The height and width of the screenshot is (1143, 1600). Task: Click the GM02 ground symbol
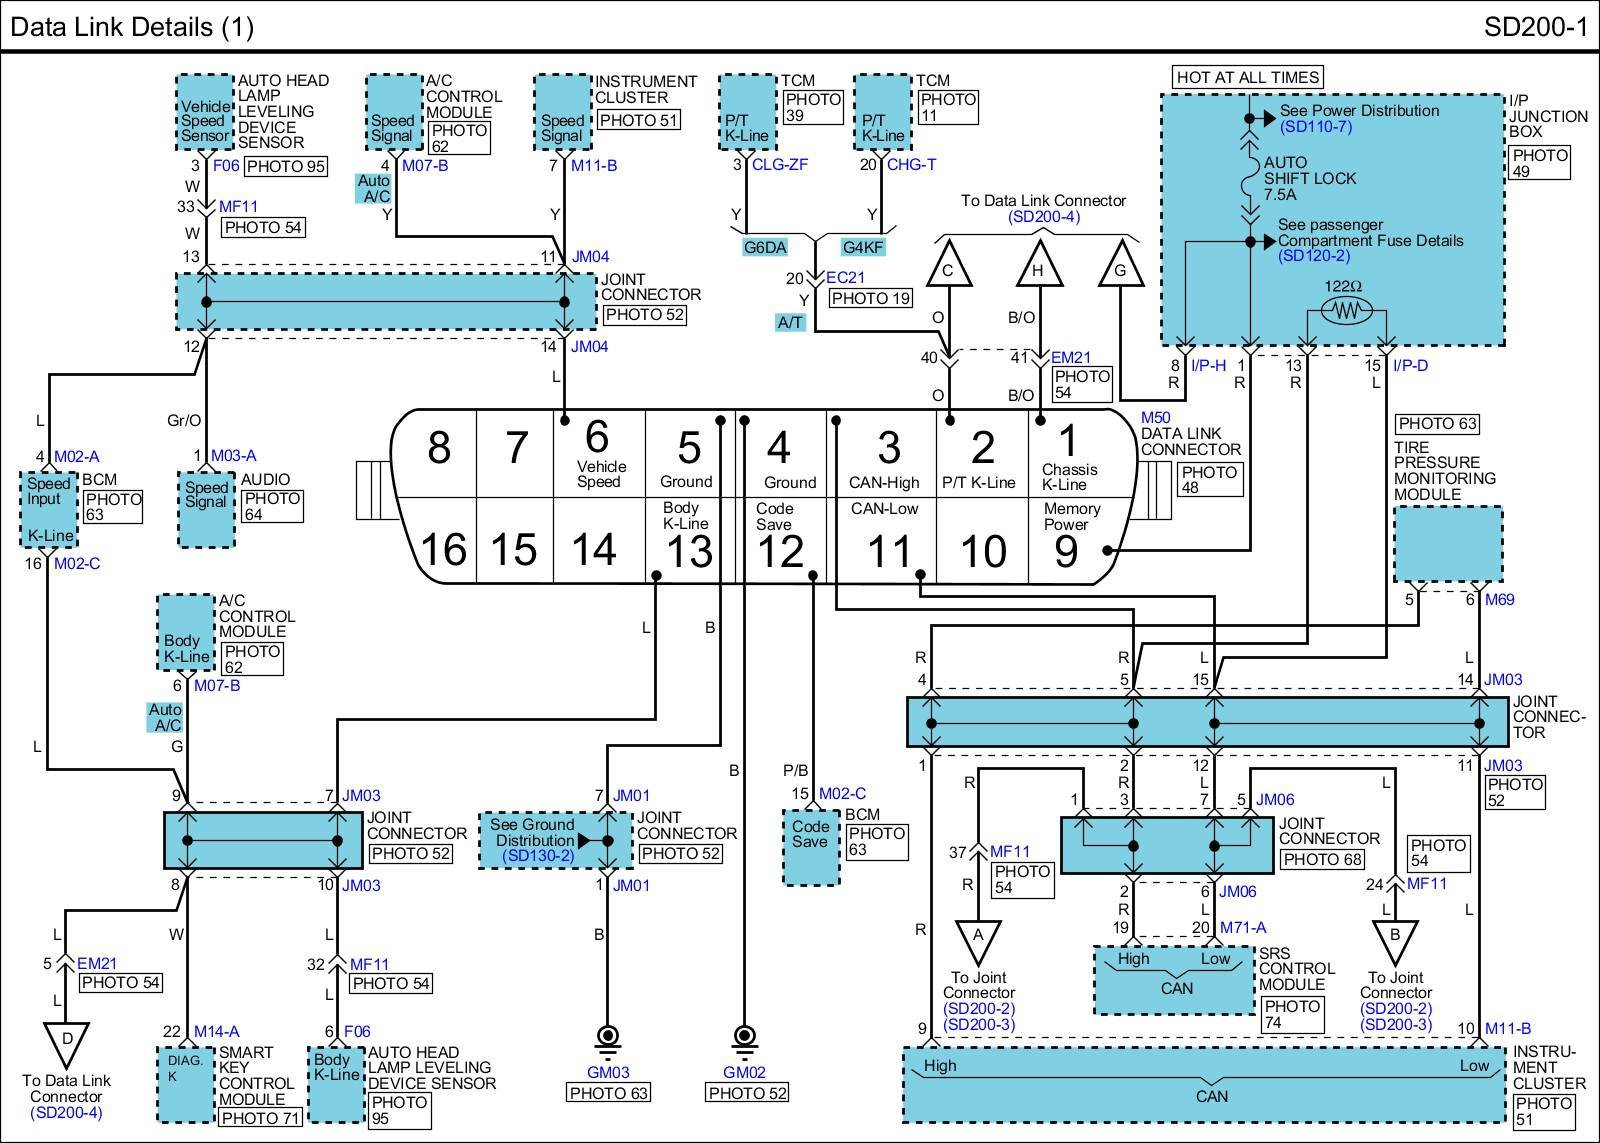(x=744, y=1039)
